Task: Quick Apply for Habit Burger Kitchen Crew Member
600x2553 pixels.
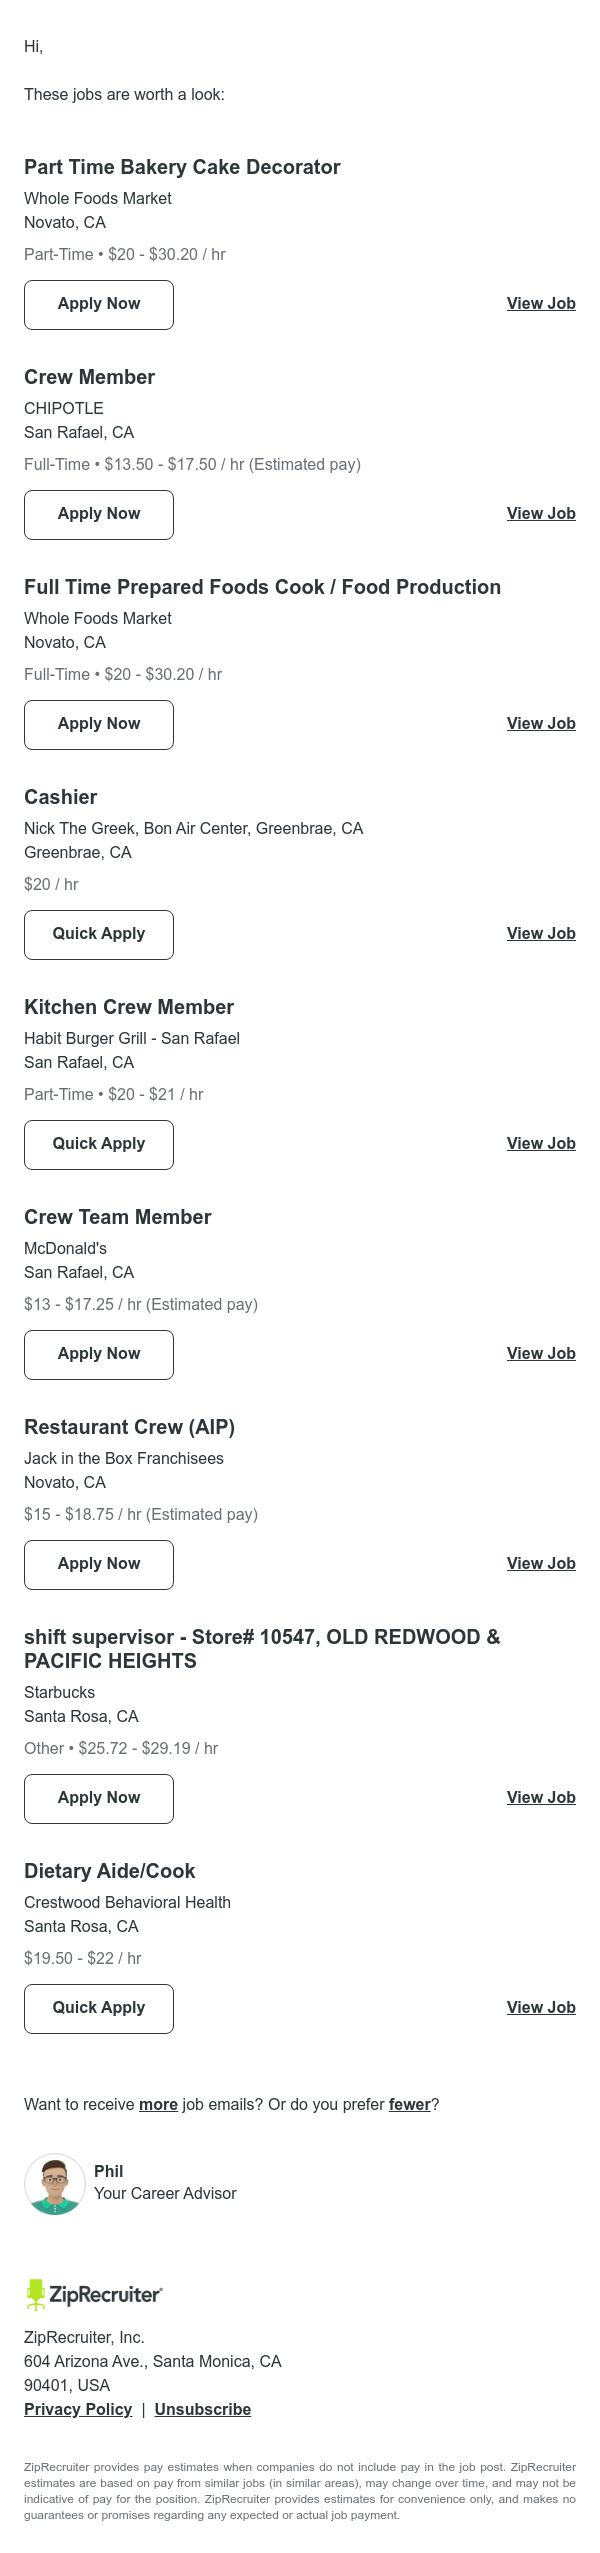Action: pyautogui.click(x=99, y=1145)
